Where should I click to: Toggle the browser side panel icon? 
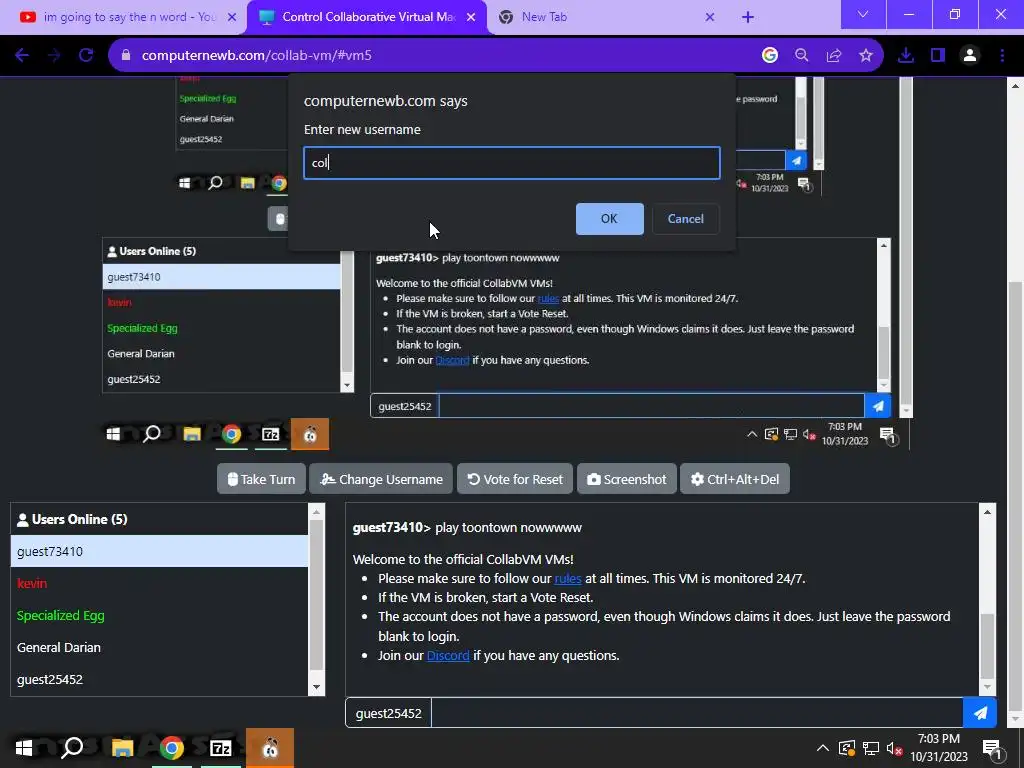pyautogui.click(x=938, y=56)
